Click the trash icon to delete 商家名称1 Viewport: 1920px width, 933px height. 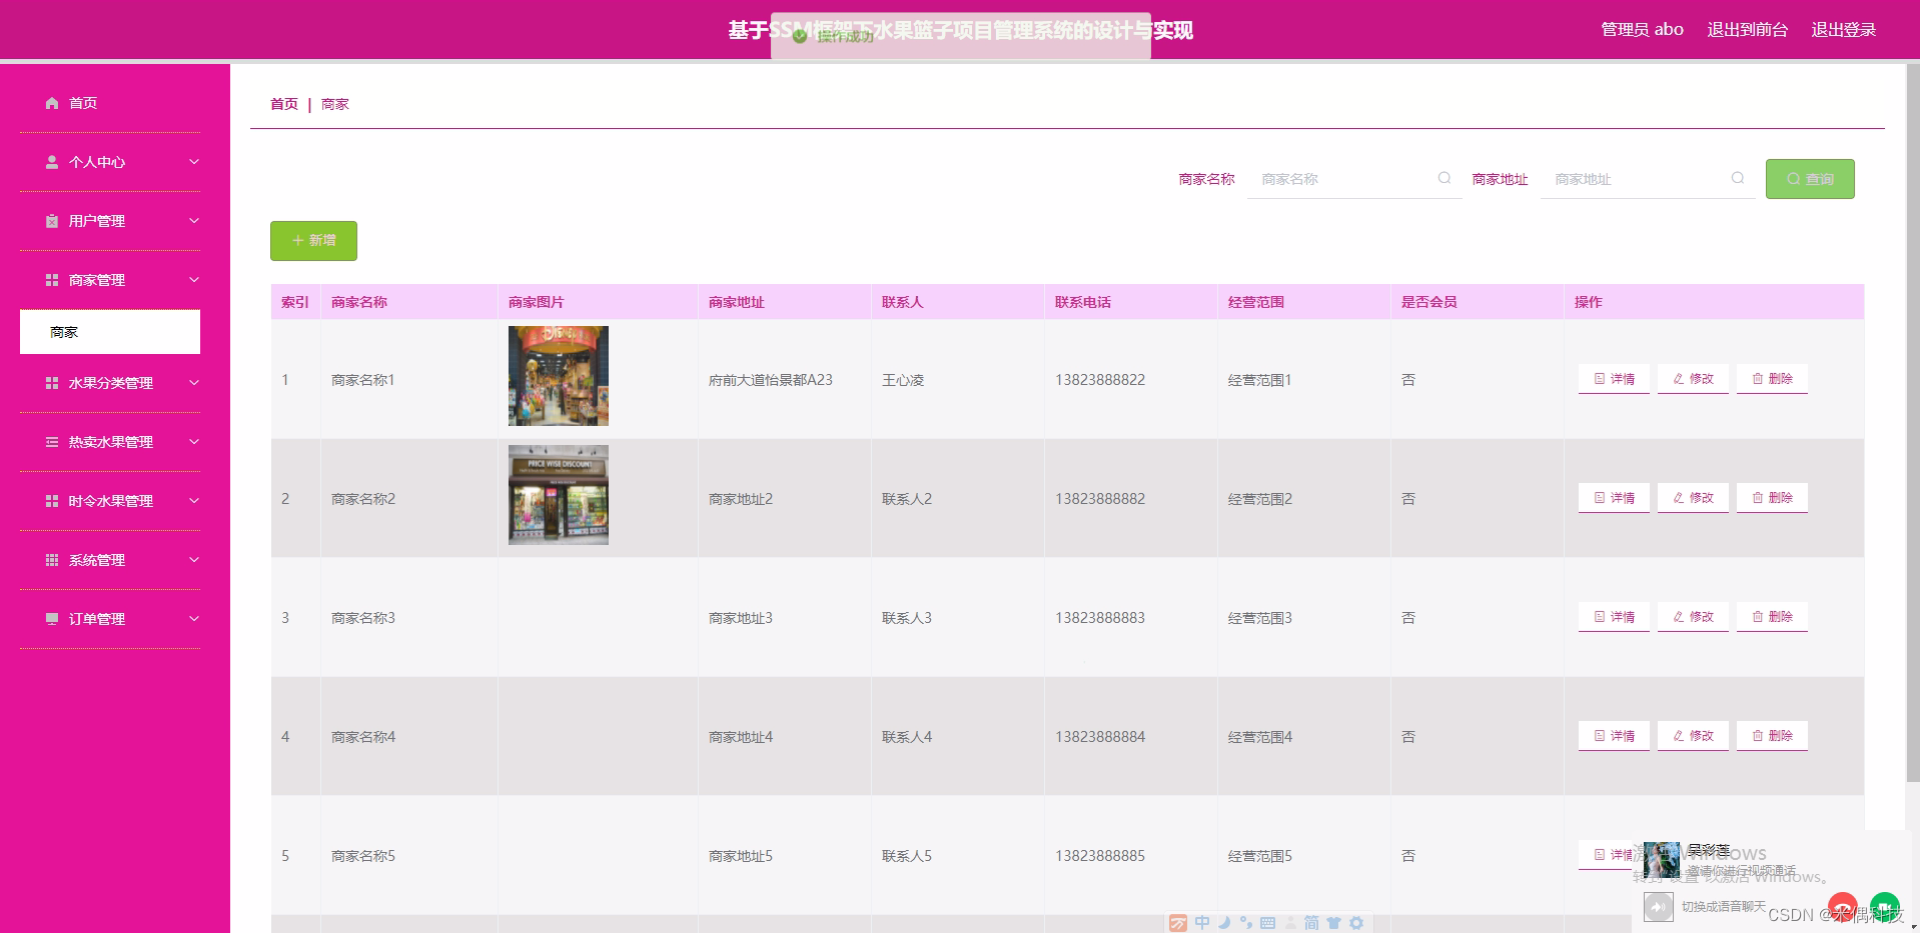[1758, 379]
